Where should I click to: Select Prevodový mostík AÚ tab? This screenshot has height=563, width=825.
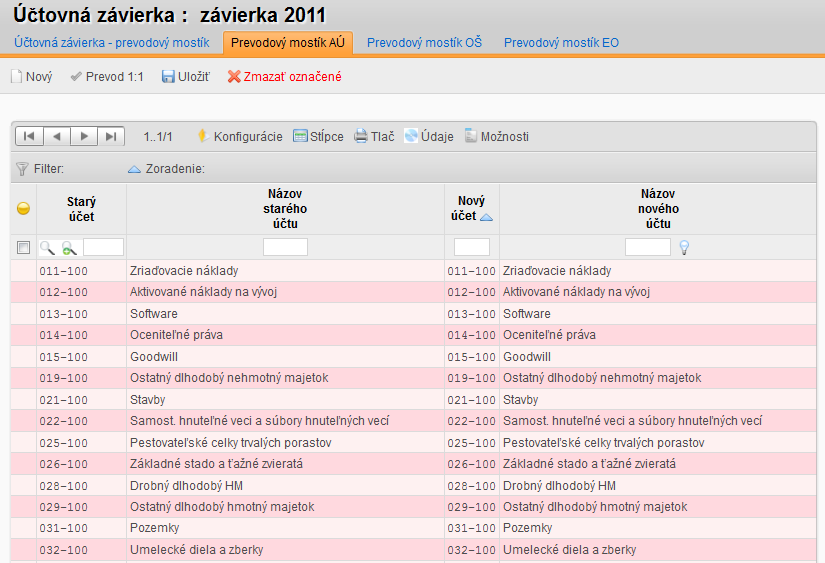click(x=288, y=43)
